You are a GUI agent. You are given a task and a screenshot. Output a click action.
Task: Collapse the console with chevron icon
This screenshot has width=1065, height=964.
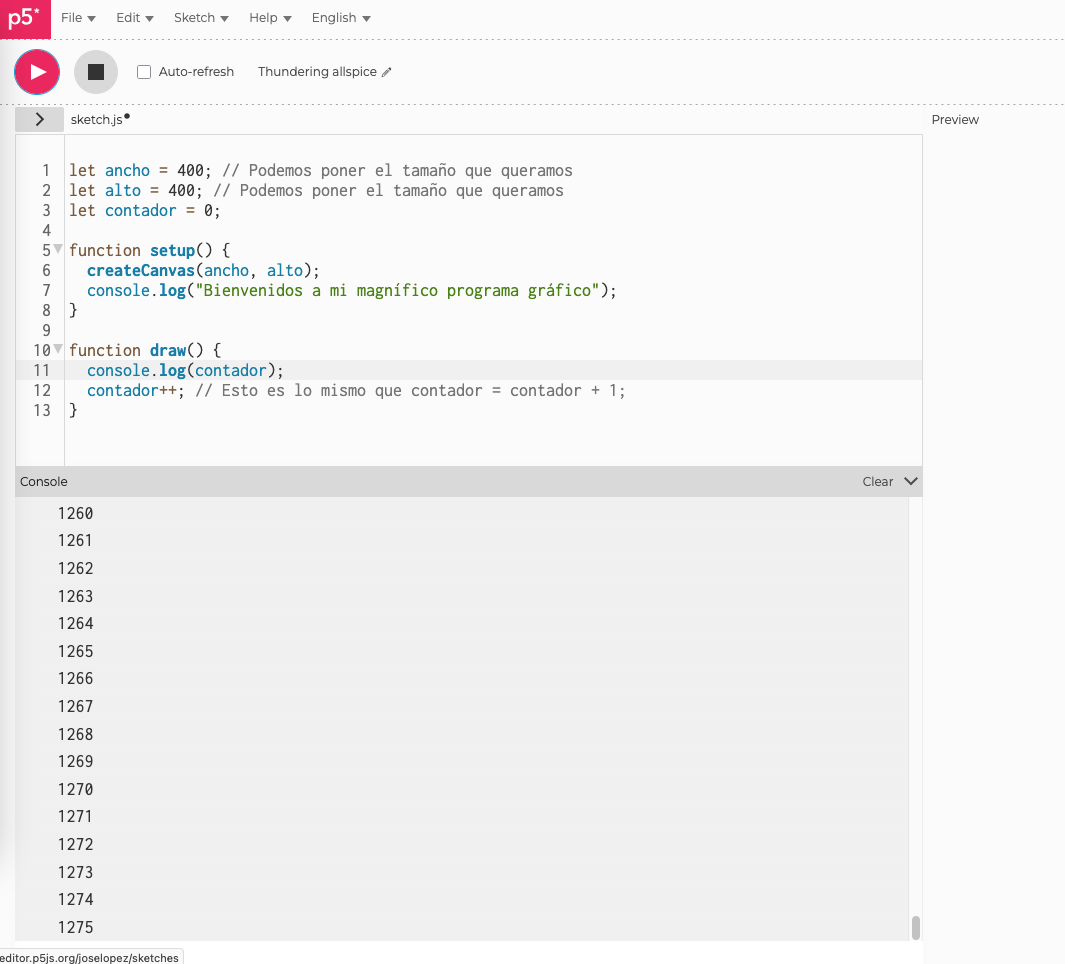click(910, 481)
